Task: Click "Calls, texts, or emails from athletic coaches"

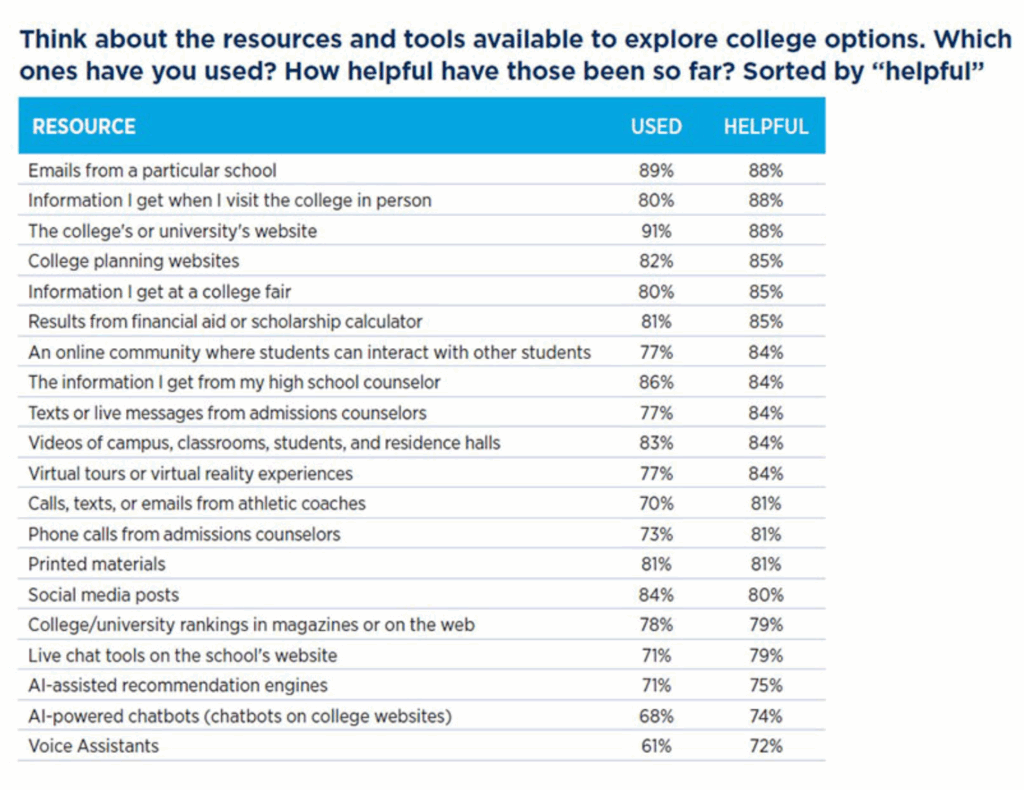Action: (197, 504)
